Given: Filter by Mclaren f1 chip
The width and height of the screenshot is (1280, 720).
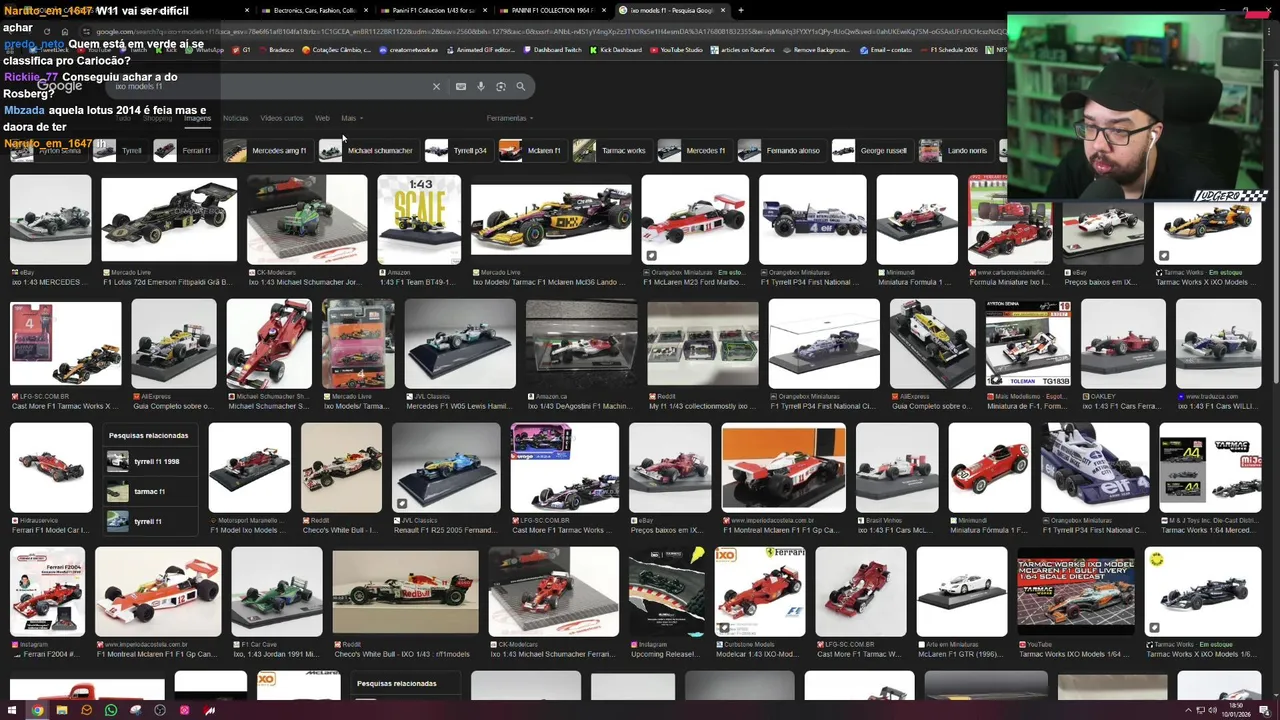Looking at the screenshot, I should point(531,151).
